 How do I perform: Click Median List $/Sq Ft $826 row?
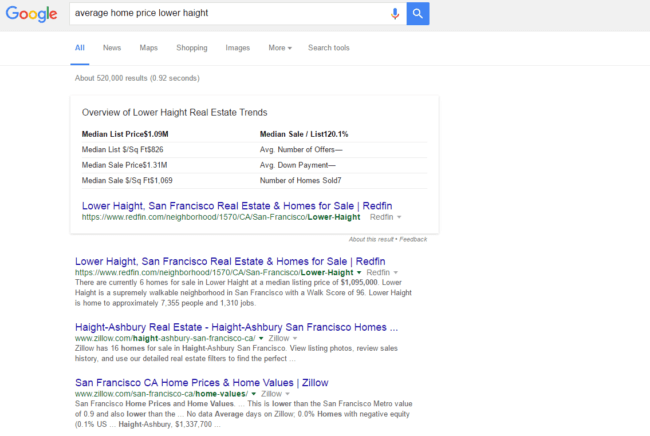[x=122, y=149]
